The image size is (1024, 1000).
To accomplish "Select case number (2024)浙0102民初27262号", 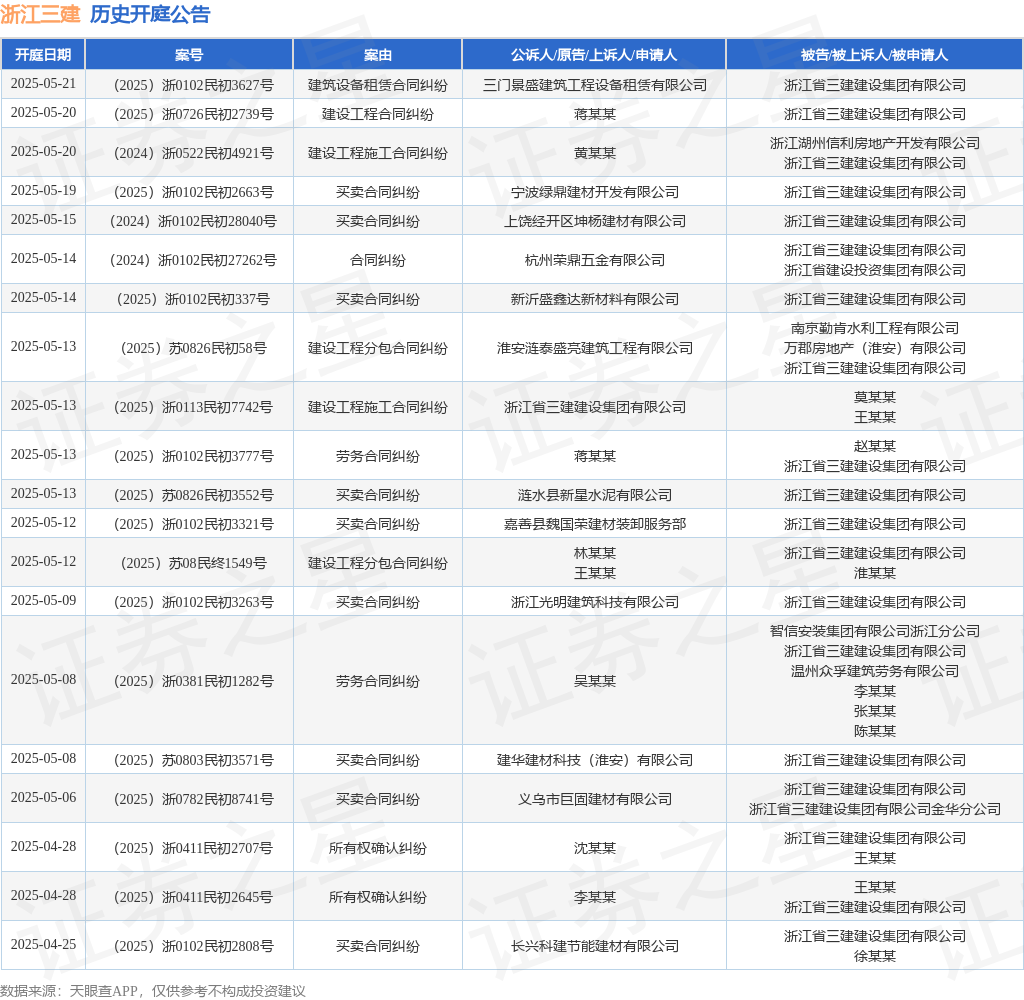I will [x=193, y=261].
